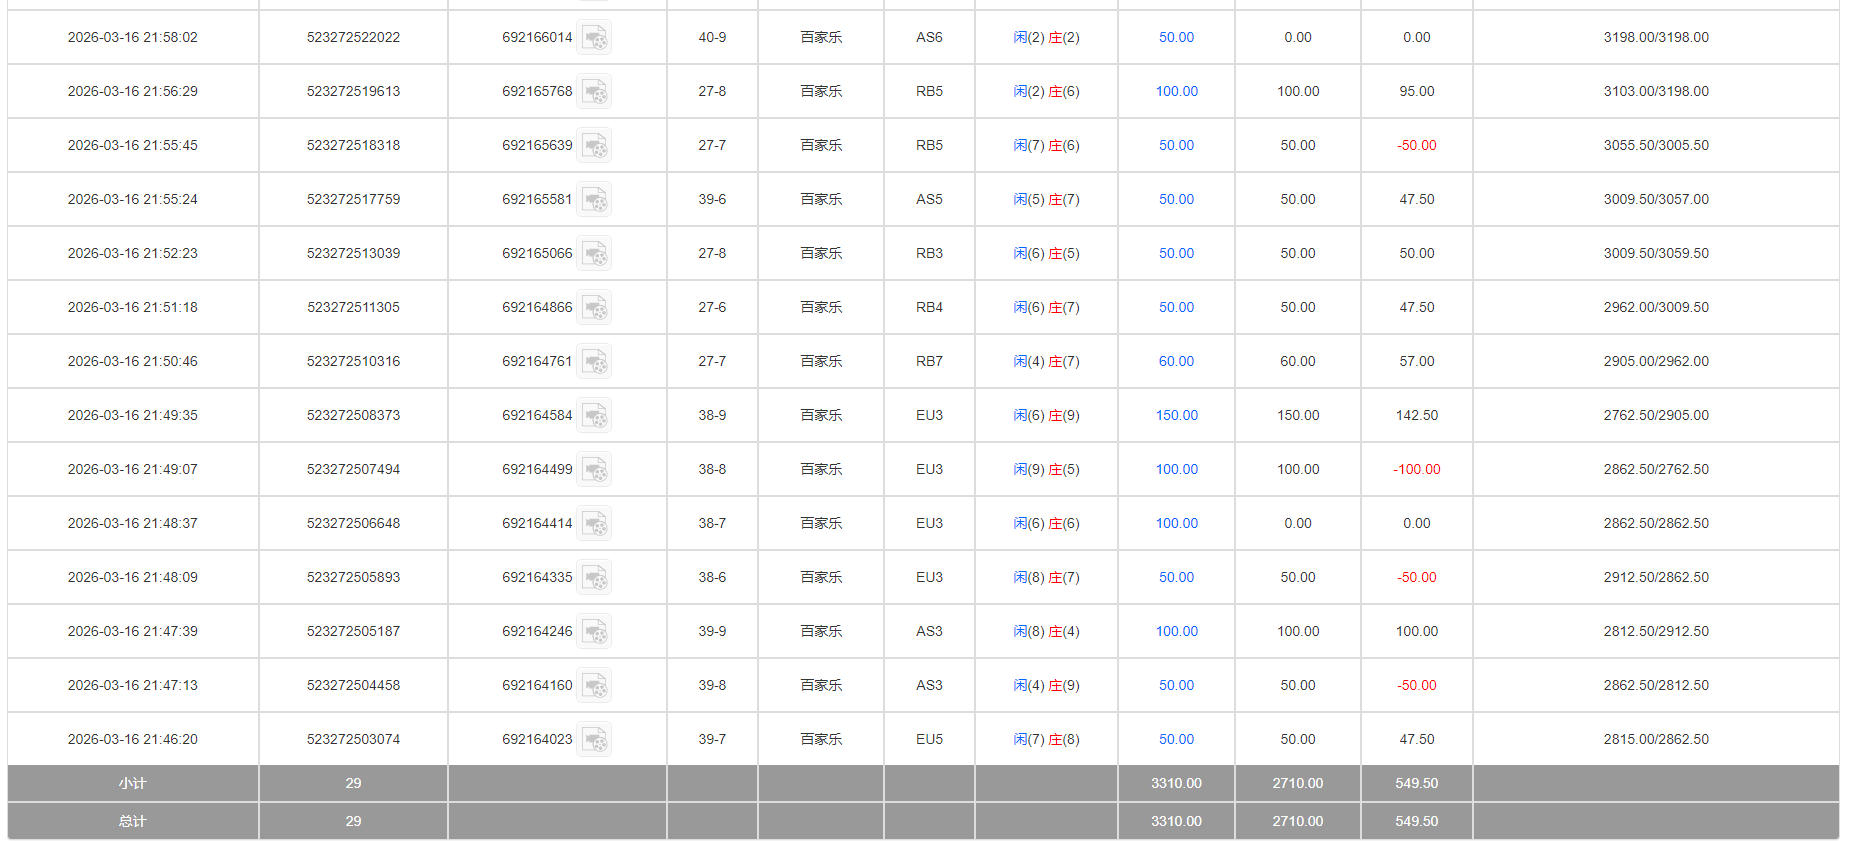Select order number 523272503074

click(x=353, y=739)
